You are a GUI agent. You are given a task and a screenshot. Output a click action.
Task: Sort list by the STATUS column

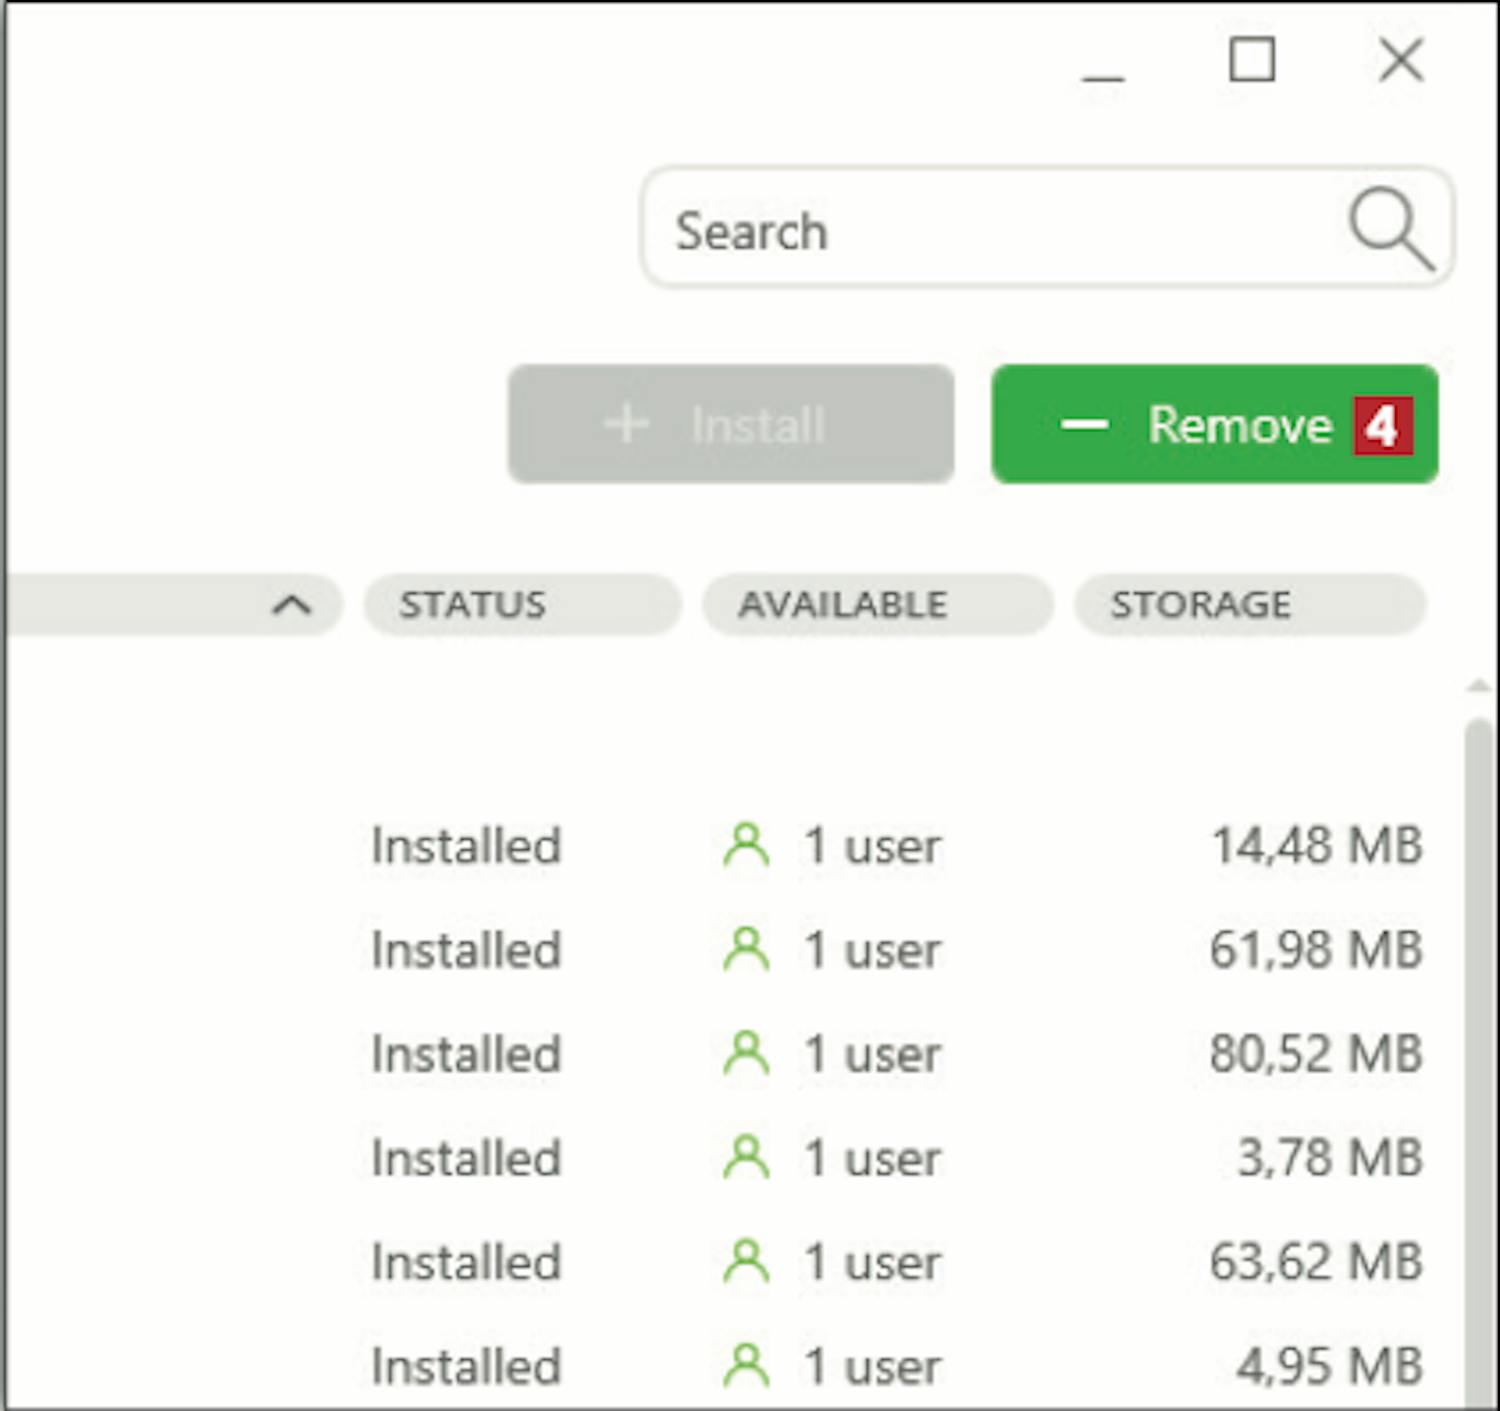[520, 605]
